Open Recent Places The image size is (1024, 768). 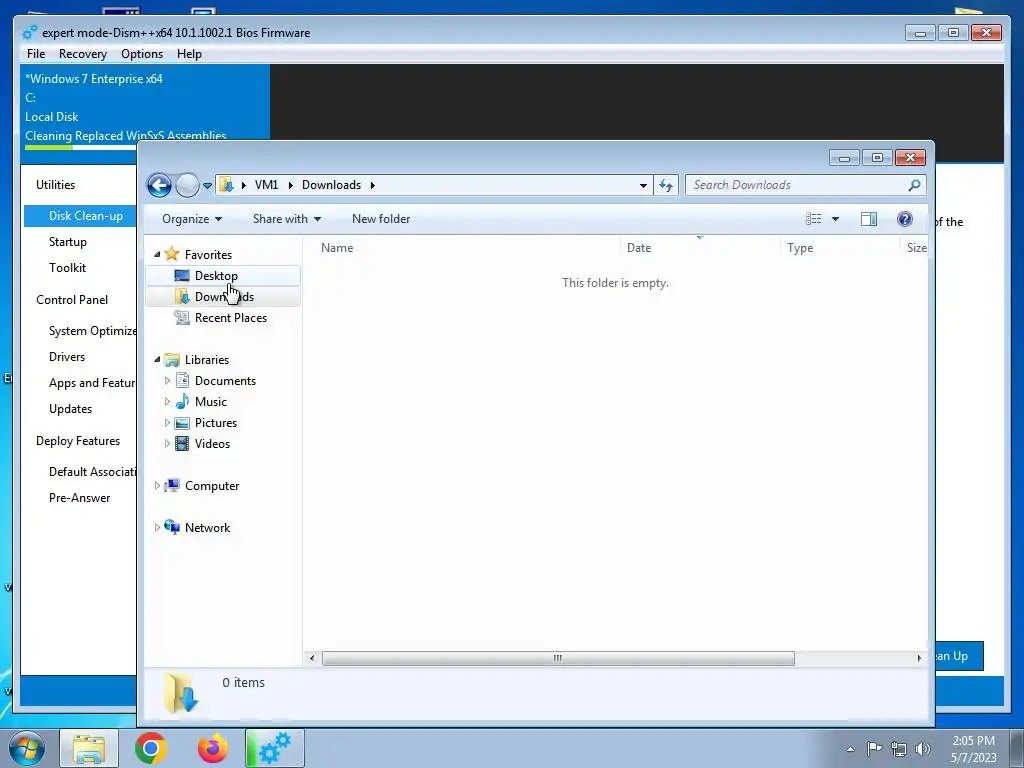(x=231, y=317)
